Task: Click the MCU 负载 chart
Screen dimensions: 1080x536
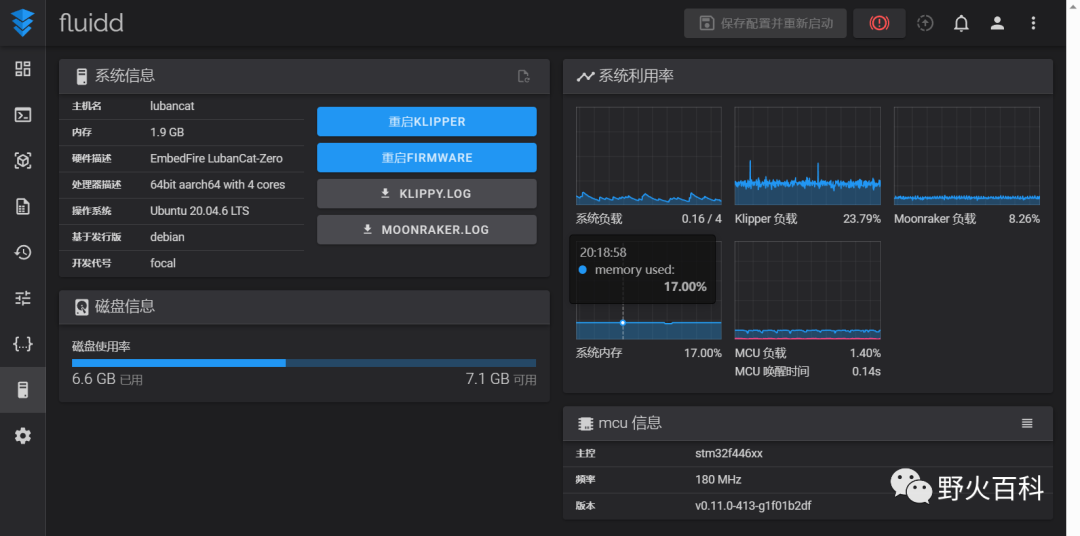Action: pyautogui.click(x=807, y=290)
